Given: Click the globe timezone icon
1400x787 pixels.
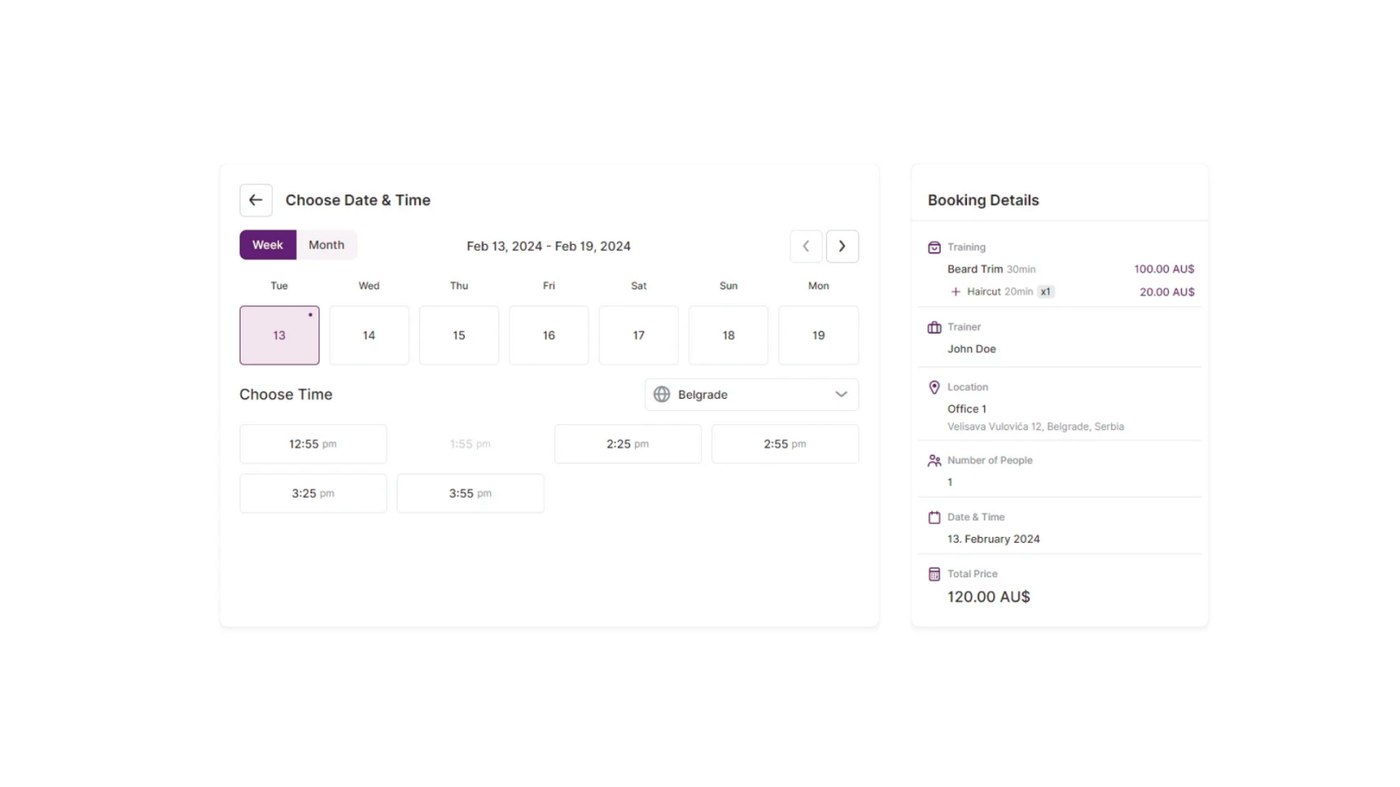Looking at the screenshot, I should click(x=662, y=394).
